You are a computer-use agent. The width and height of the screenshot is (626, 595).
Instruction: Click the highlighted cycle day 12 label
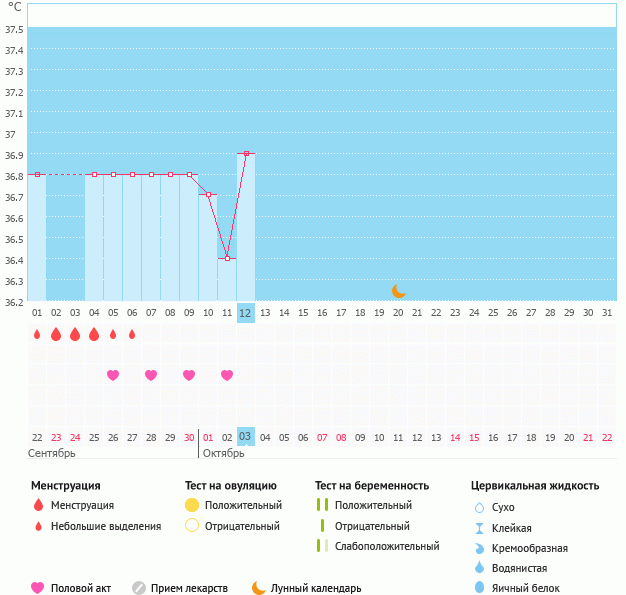[x=246, y=313]
